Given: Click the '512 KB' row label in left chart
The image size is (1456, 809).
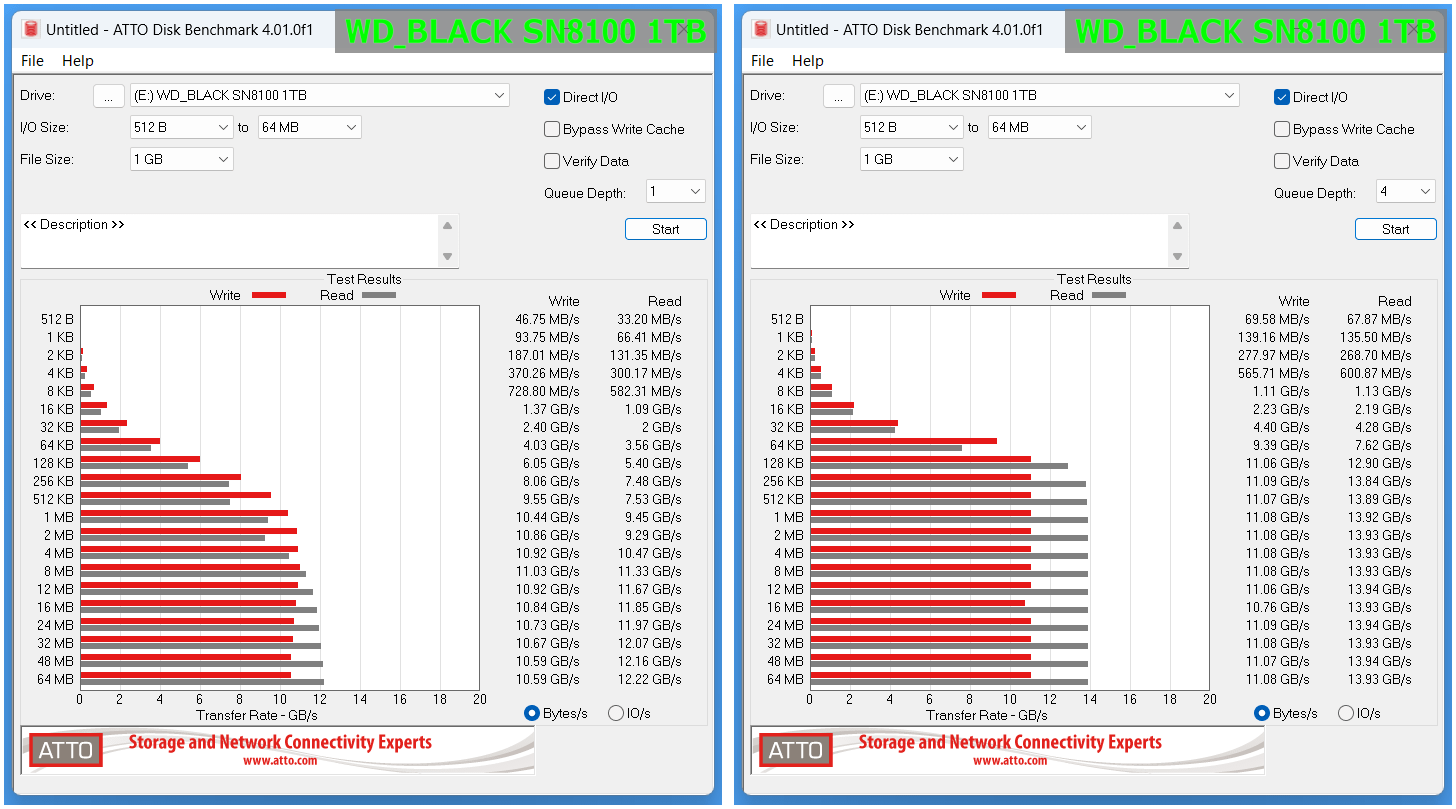Looking at the screenshot, I should point(52,499).
